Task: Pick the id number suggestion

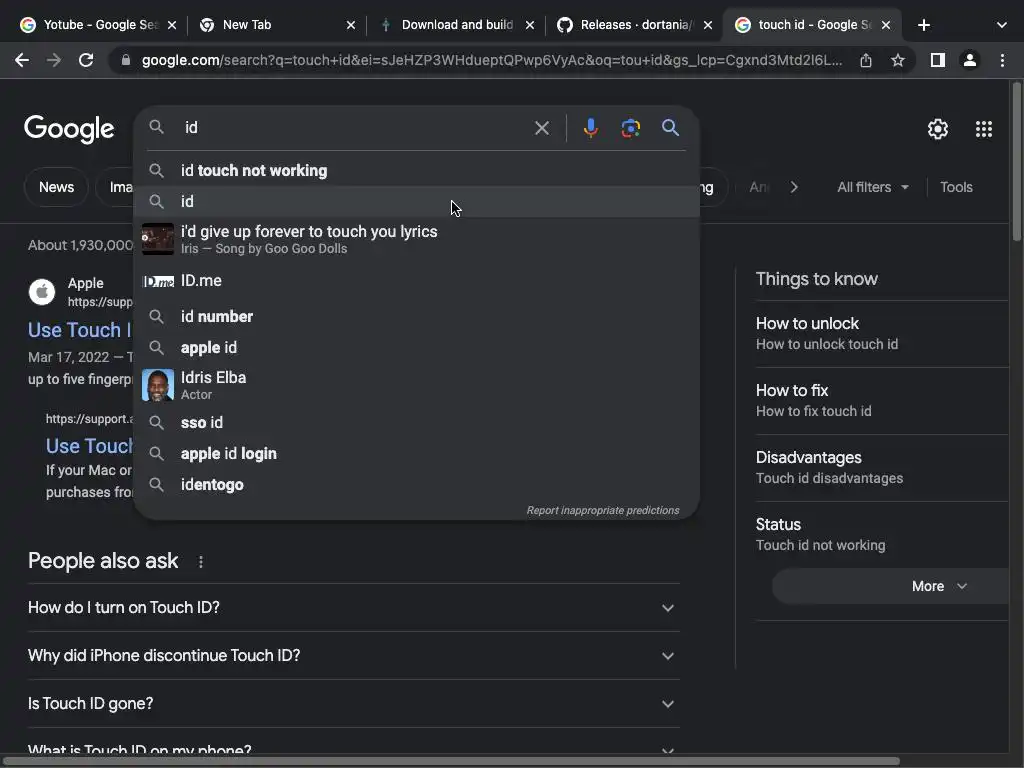Action: [417, 317]
